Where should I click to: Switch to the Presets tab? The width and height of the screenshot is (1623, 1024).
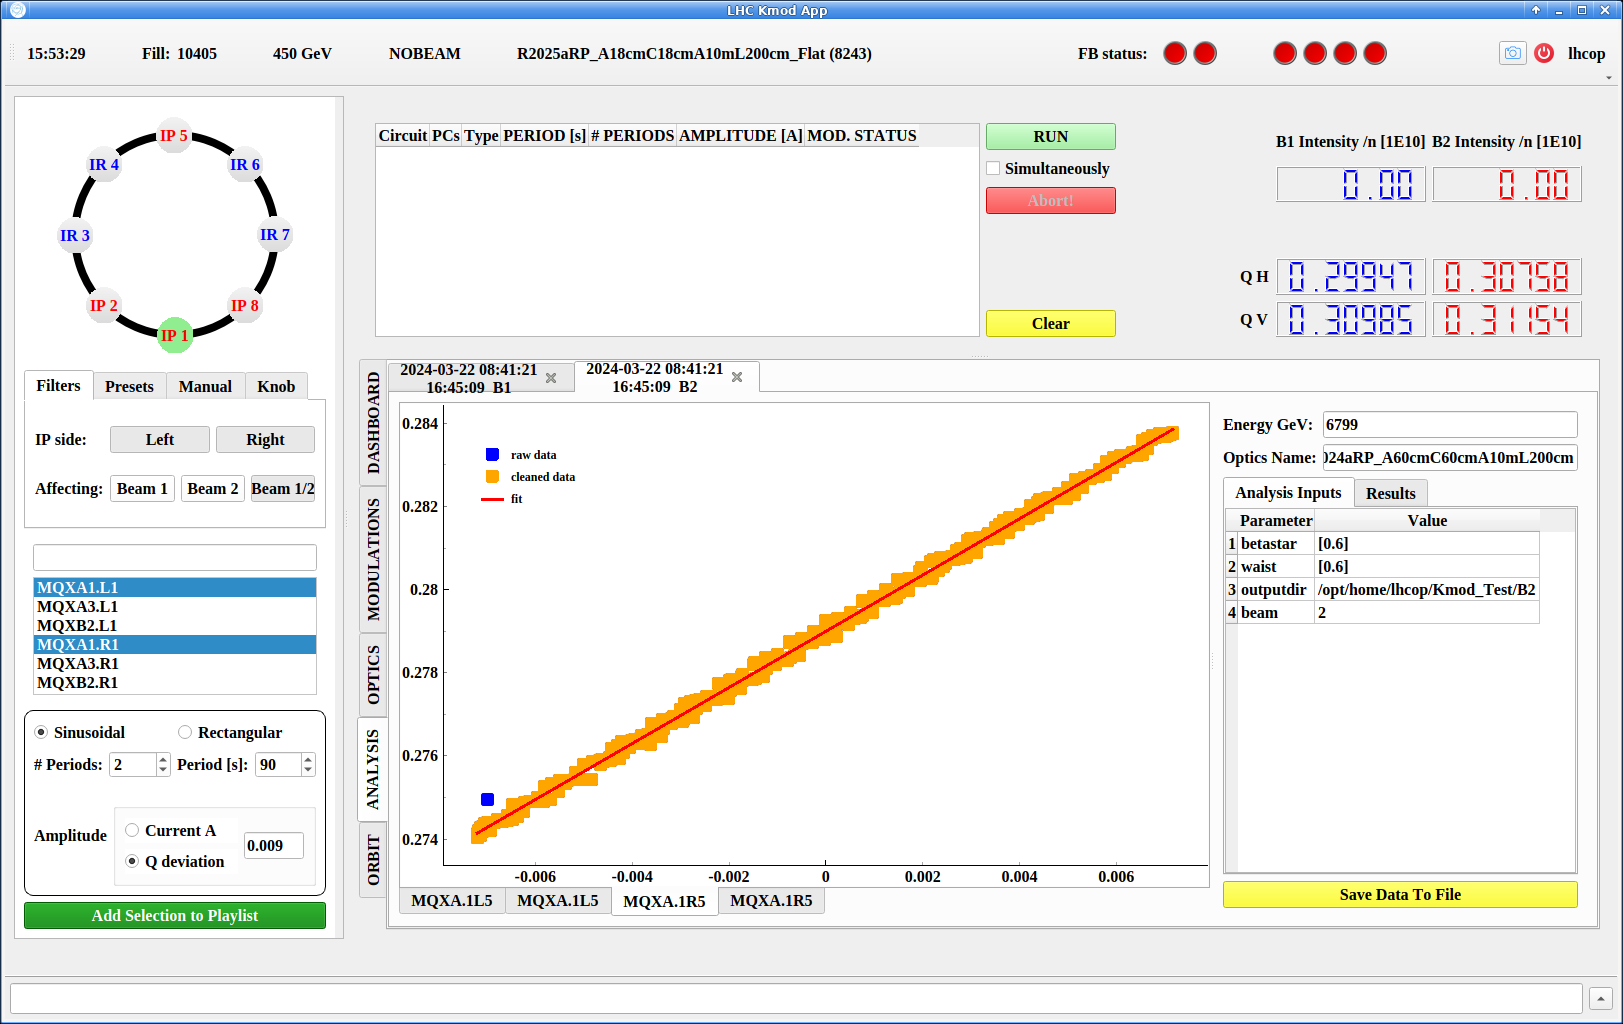[129, 386]
